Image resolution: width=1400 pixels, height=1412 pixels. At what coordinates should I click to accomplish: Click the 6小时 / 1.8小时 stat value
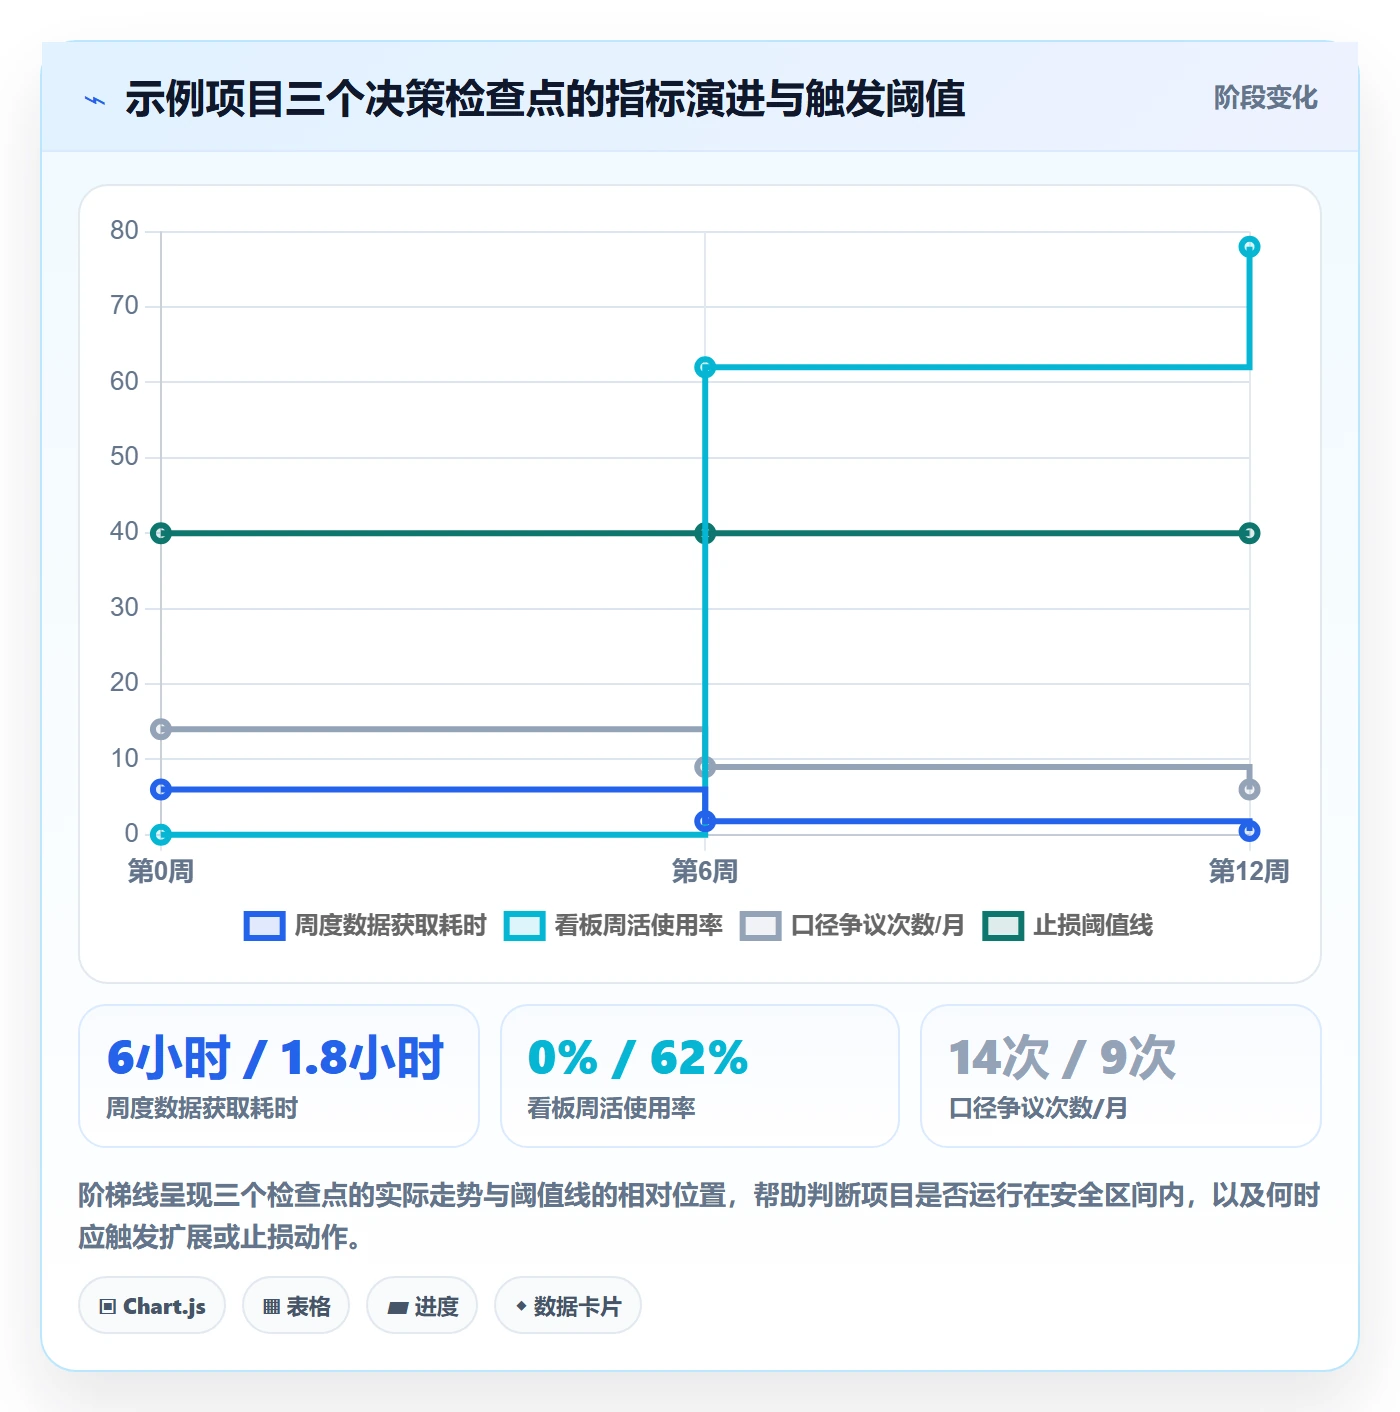tap(275, 1058)
